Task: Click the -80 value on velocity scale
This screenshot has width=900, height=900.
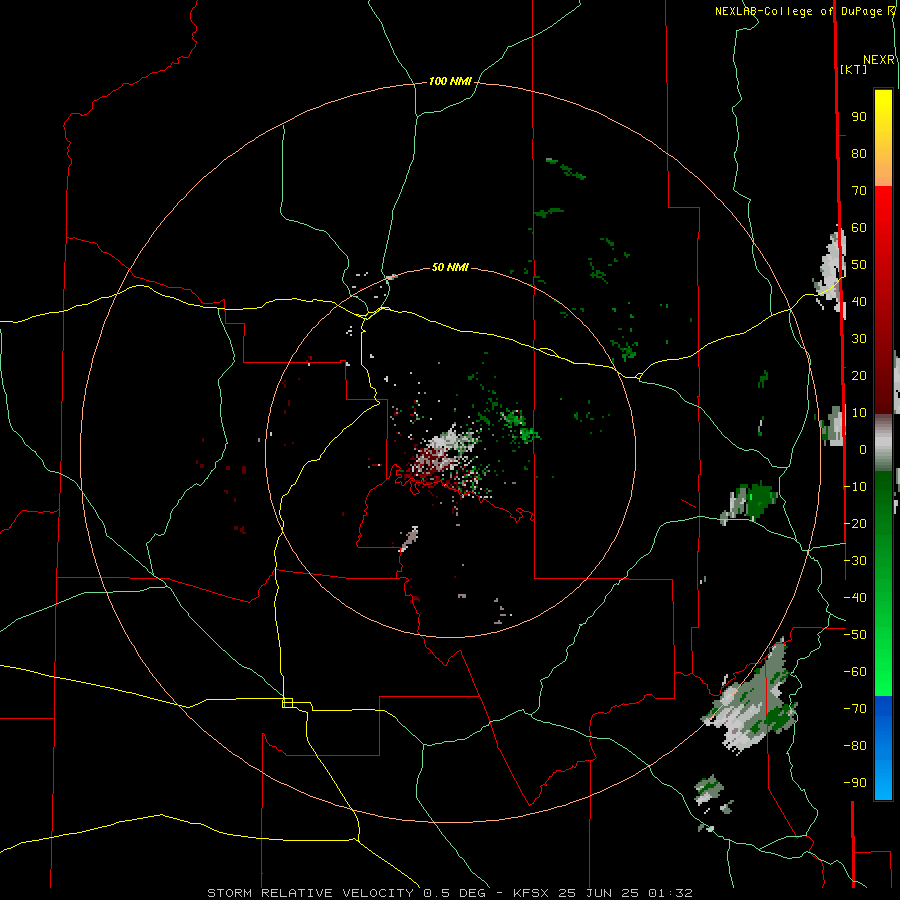Action: tap(855, 746)
